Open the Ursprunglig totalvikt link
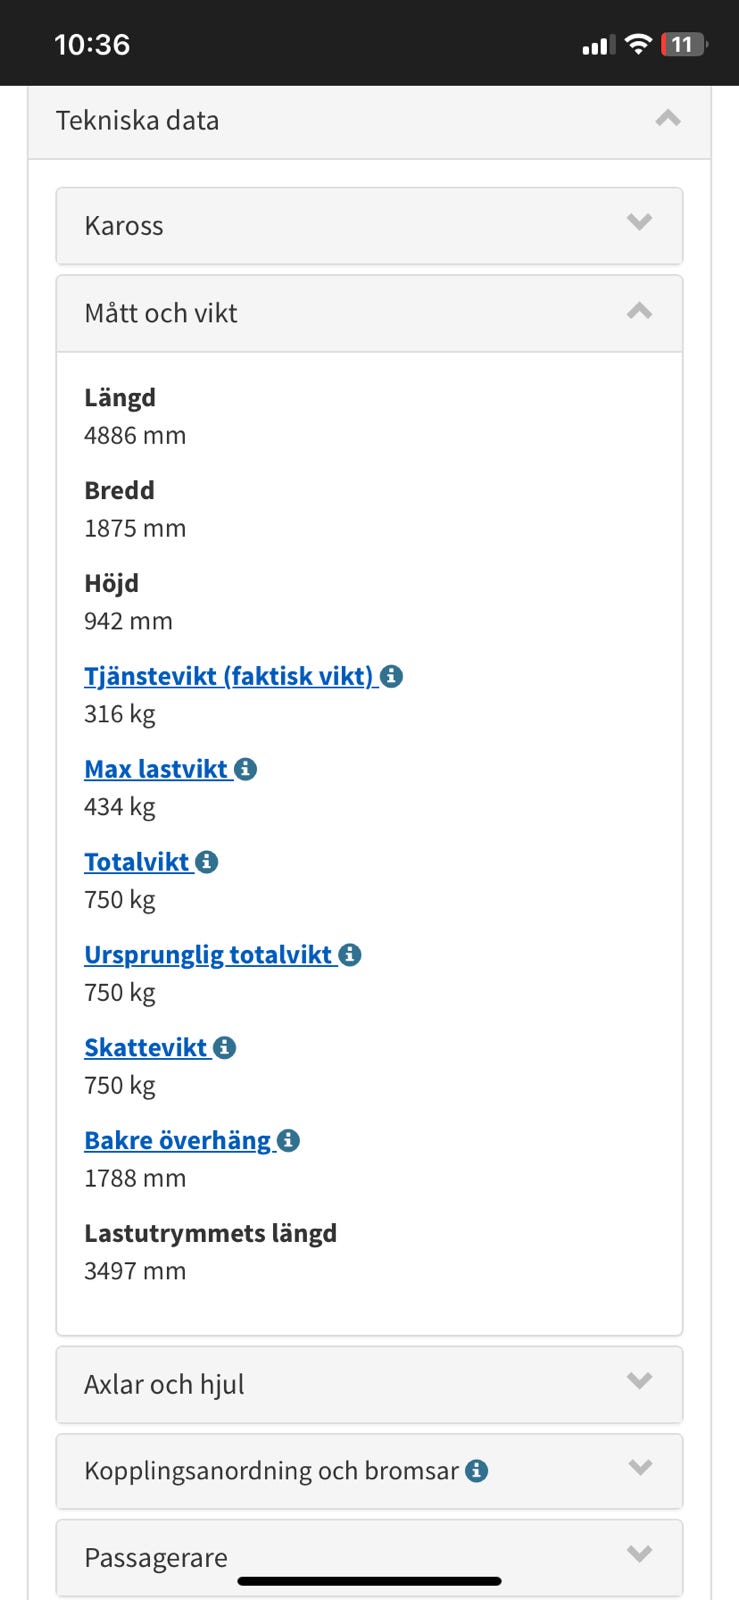The image size is (739, 1600). coord(208,955)
